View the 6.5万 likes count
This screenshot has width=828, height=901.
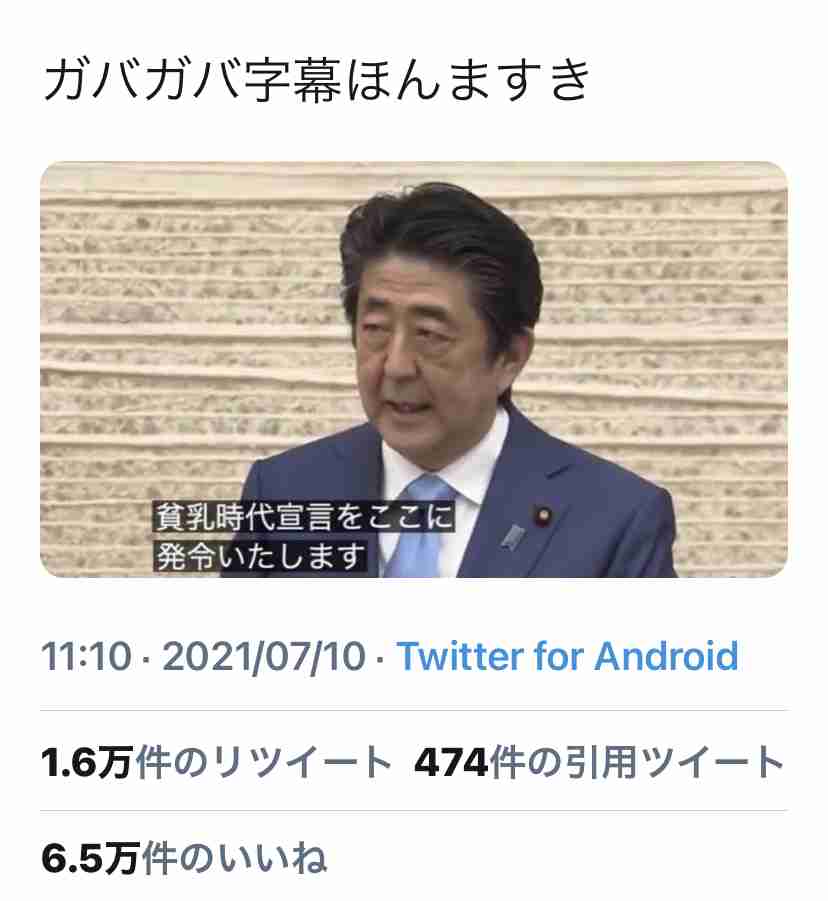click(x=90, y=858)
